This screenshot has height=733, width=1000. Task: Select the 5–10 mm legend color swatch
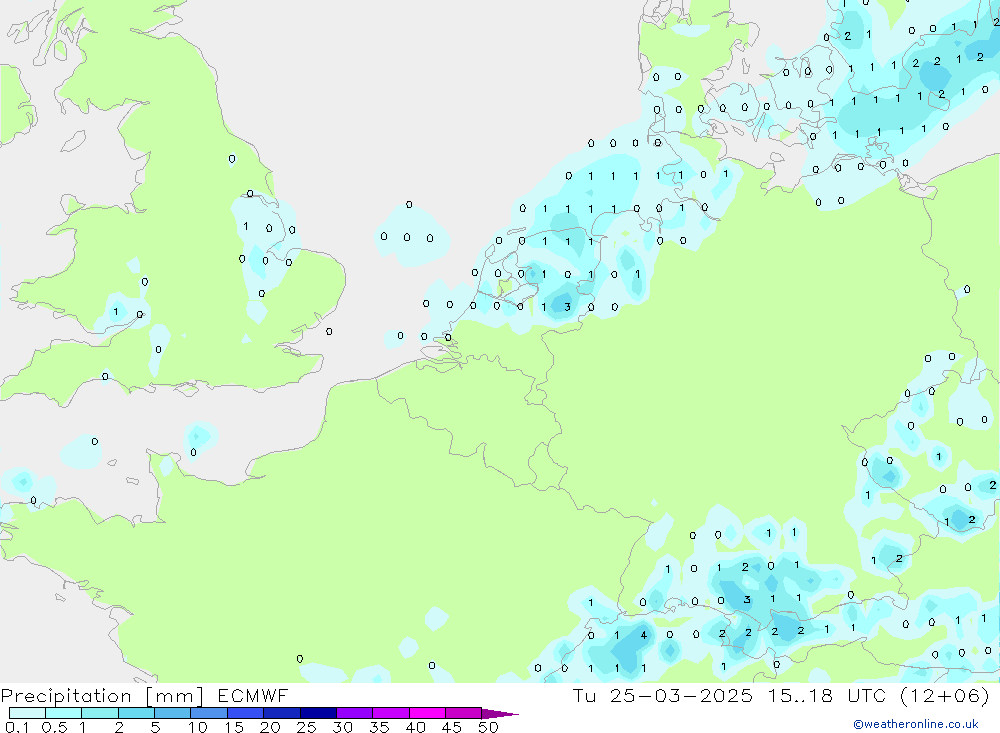(173, 713)
